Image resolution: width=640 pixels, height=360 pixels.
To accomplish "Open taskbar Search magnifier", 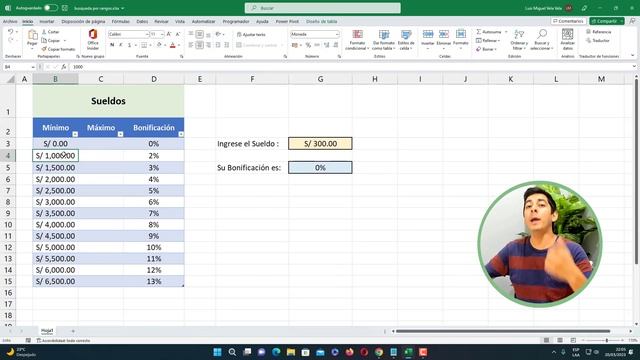I will tap(232, 352).
